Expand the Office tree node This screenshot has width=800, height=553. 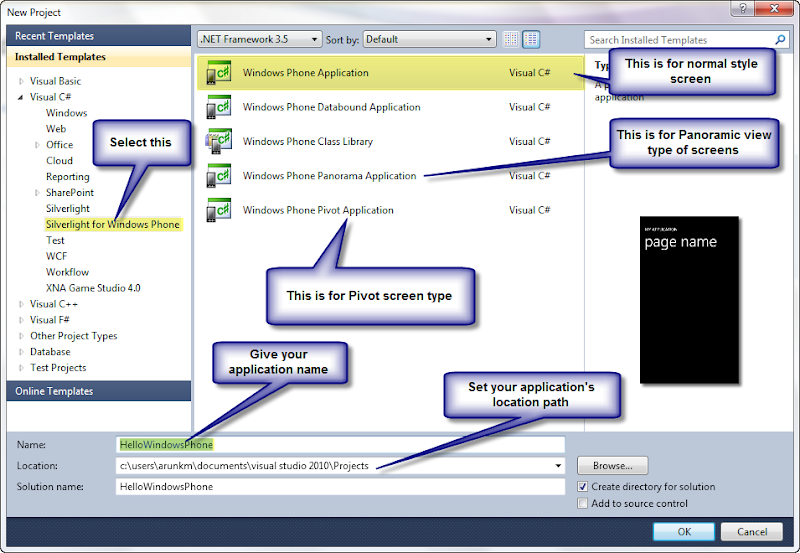pos(37,145)
